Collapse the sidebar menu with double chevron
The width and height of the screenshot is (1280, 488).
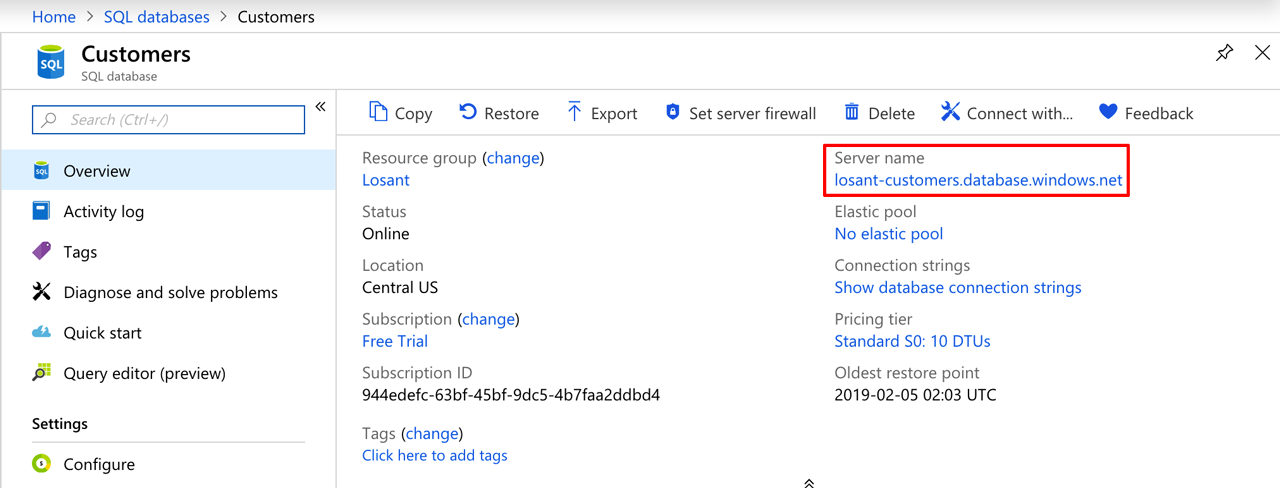[320, 107]
